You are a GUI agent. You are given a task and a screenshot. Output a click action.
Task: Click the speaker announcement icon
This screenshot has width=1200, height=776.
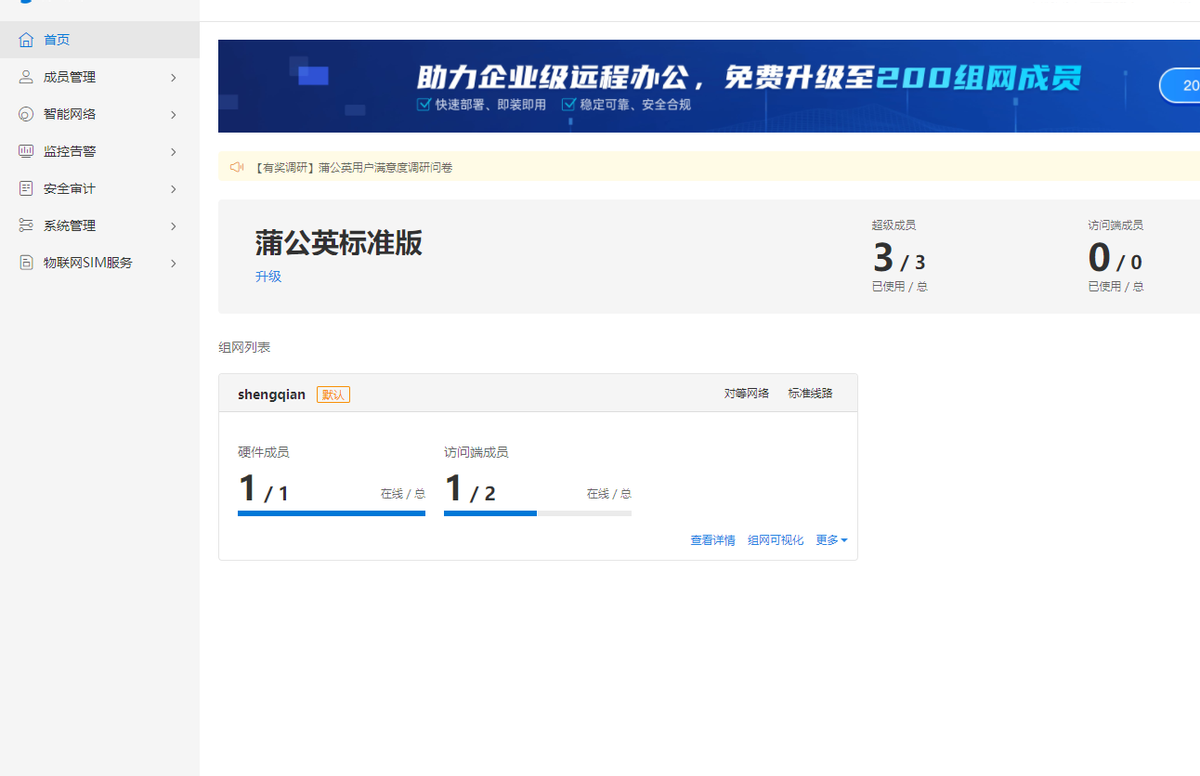tap(237, 167)
